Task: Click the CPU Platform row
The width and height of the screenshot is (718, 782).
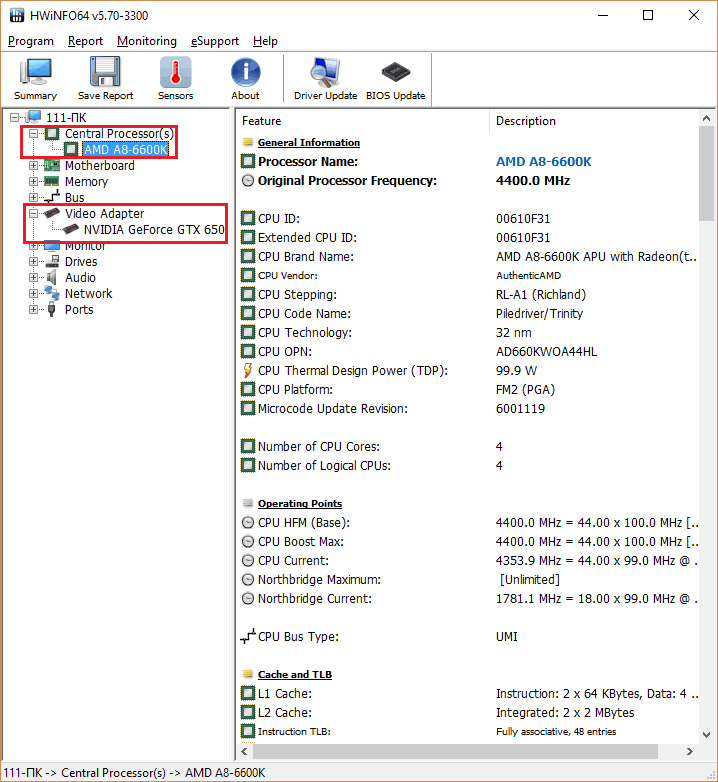Action: pos(469,390)
